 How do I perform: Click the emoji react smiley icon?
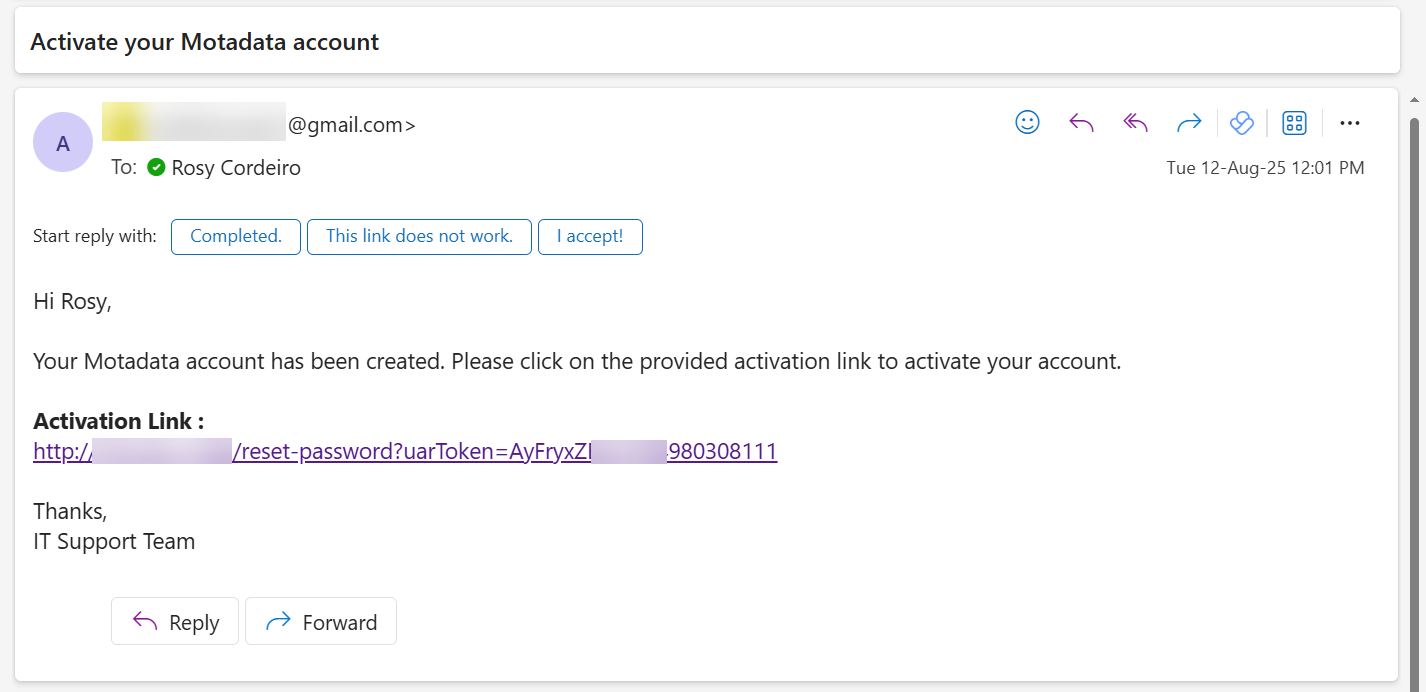[x=1027, y=122]
